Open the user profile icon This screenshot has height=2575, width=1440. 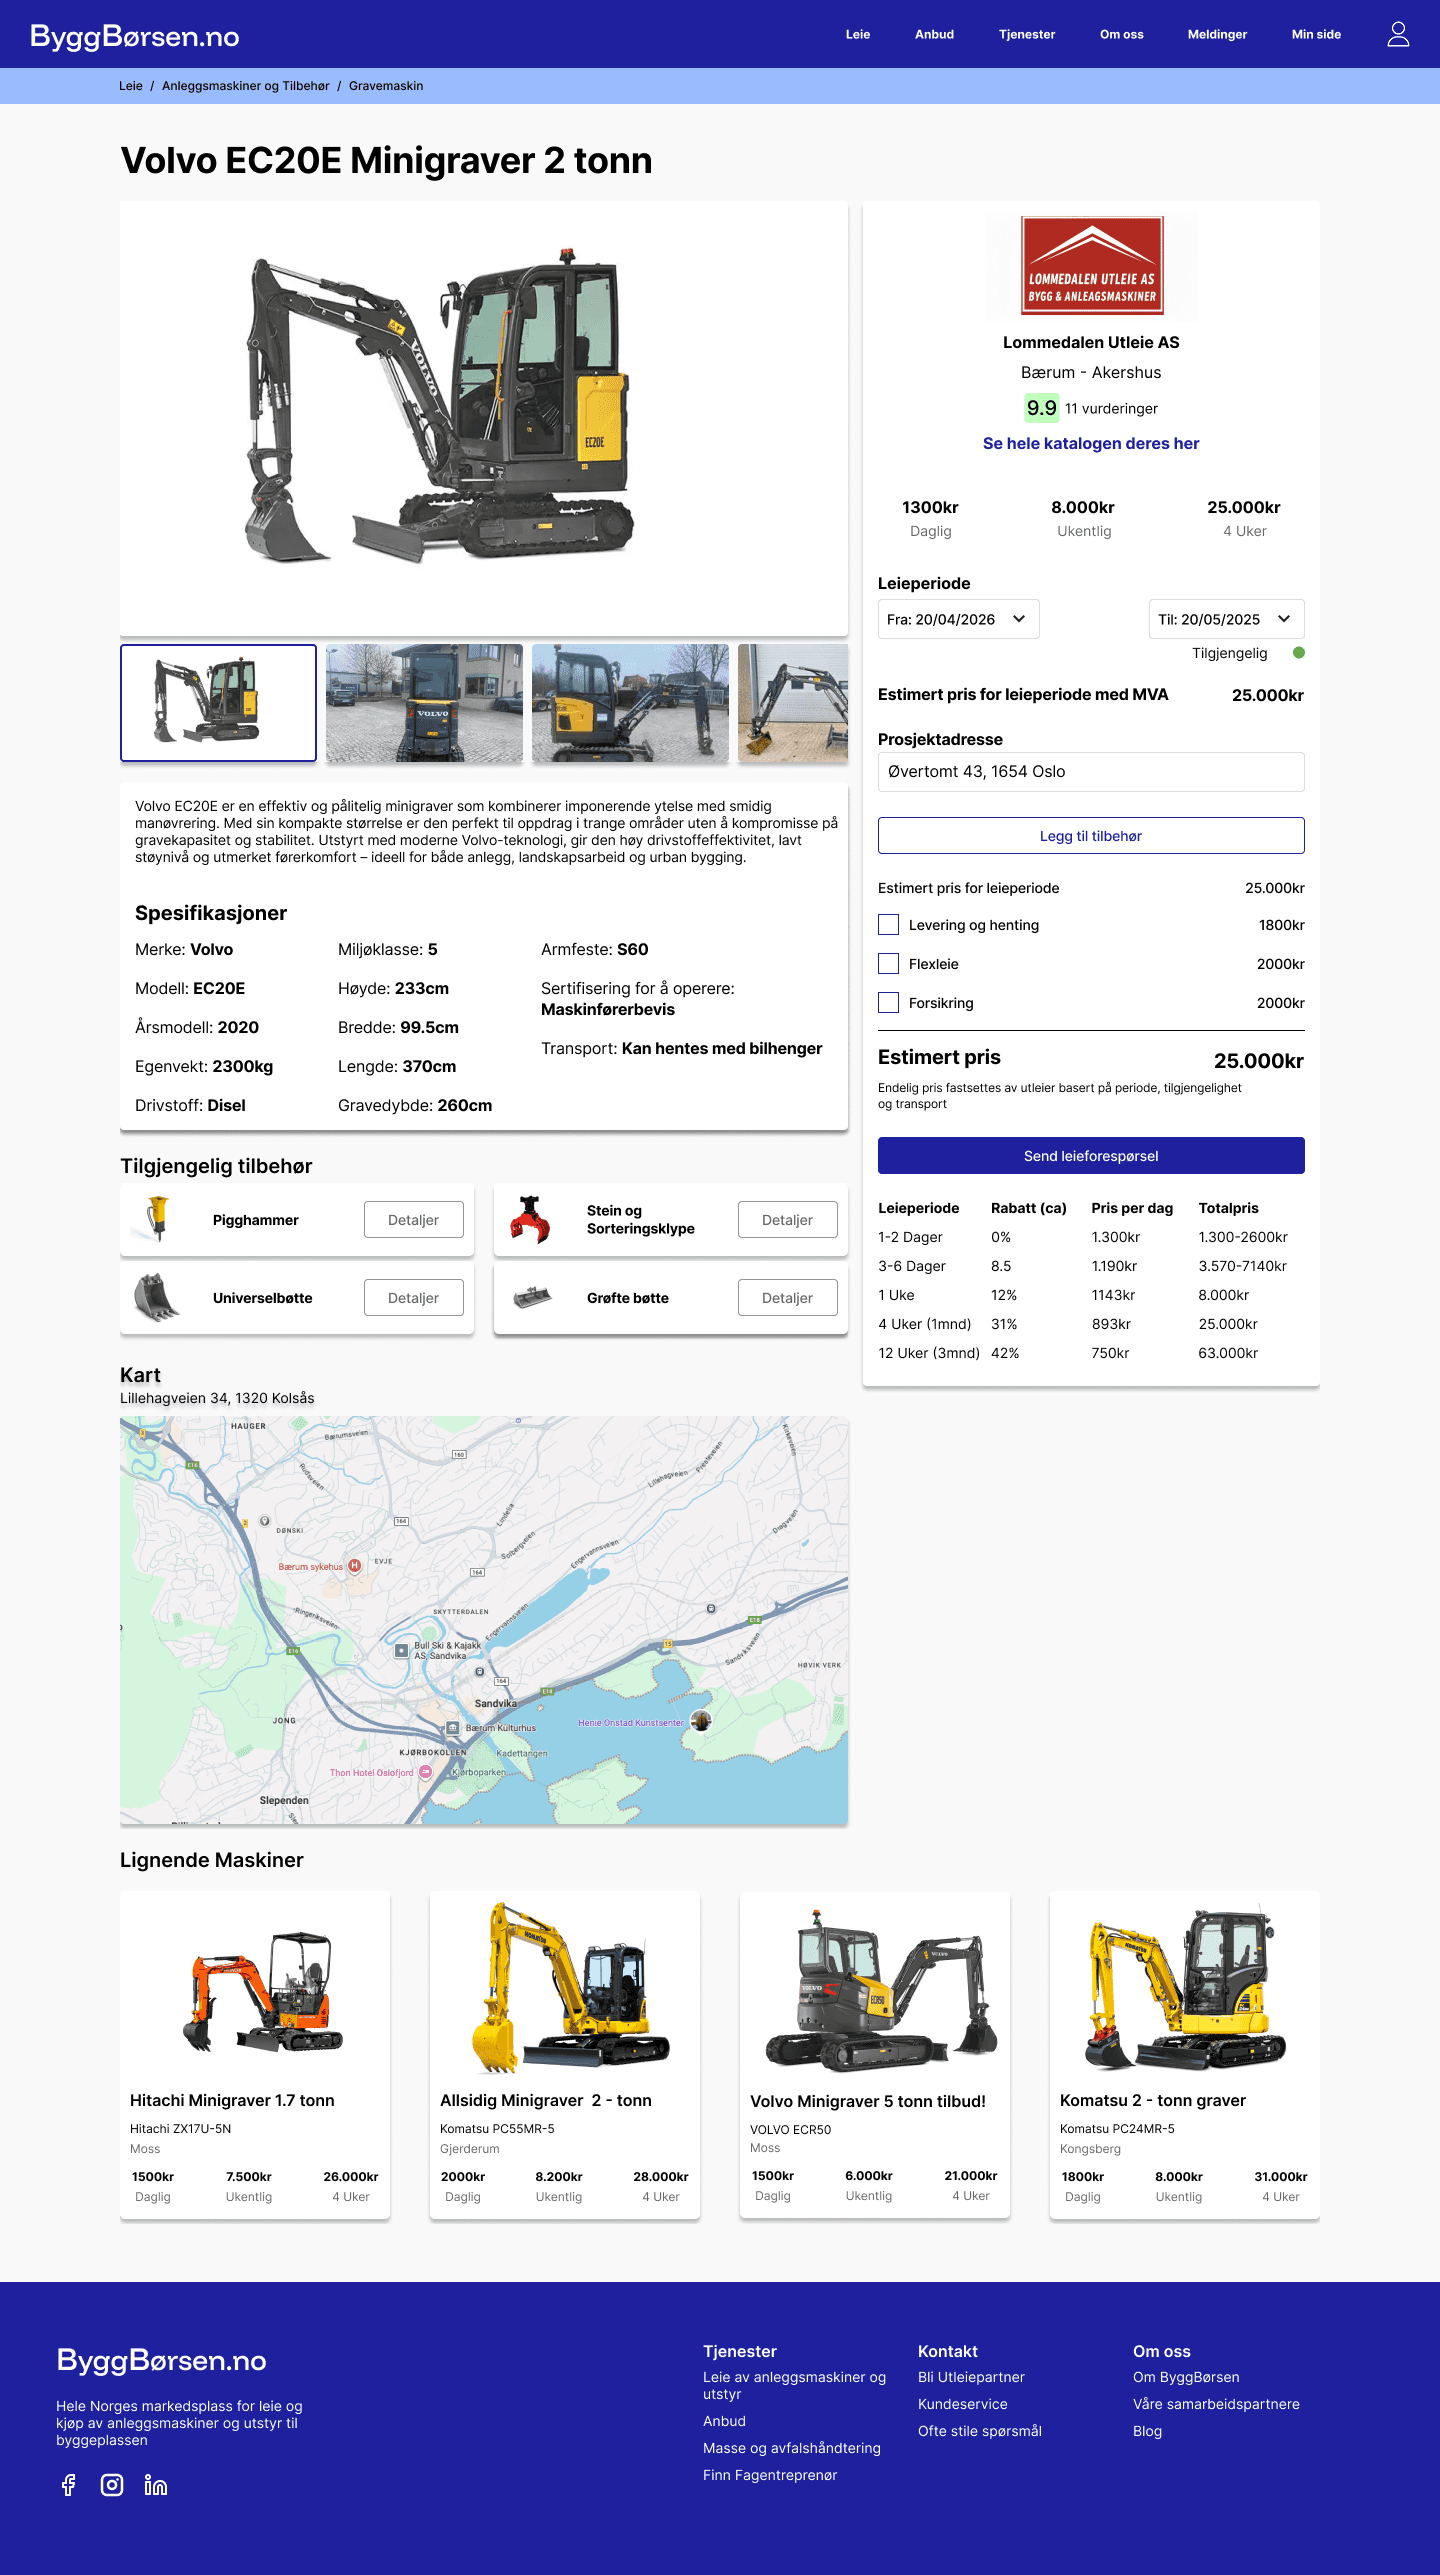pyautogui.click(x=1398, y=34)
